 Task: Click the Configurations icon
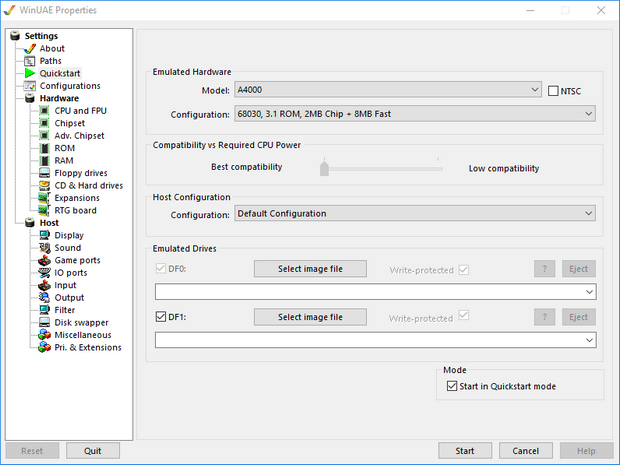(30, 86)
